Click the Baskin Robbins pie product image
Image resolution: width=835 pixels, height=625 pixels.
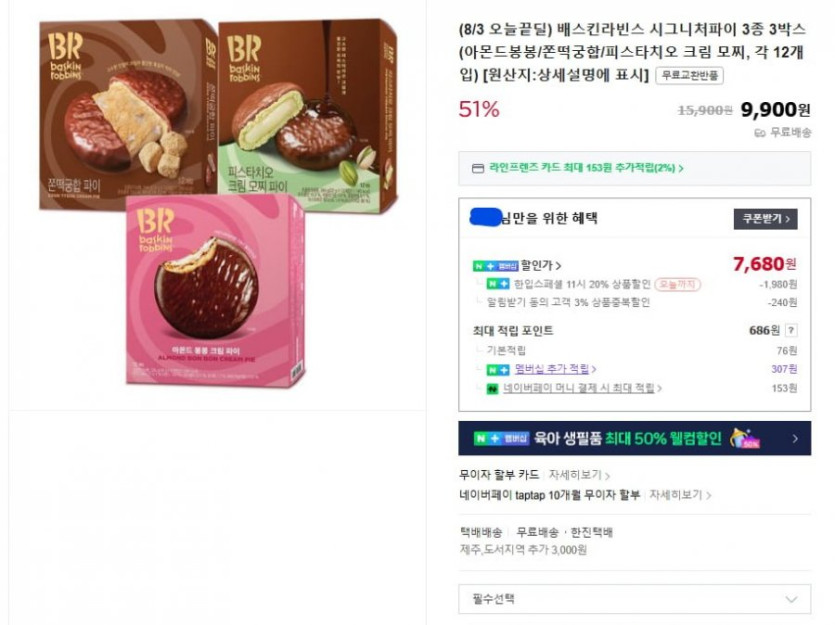[x=218, y=203]
